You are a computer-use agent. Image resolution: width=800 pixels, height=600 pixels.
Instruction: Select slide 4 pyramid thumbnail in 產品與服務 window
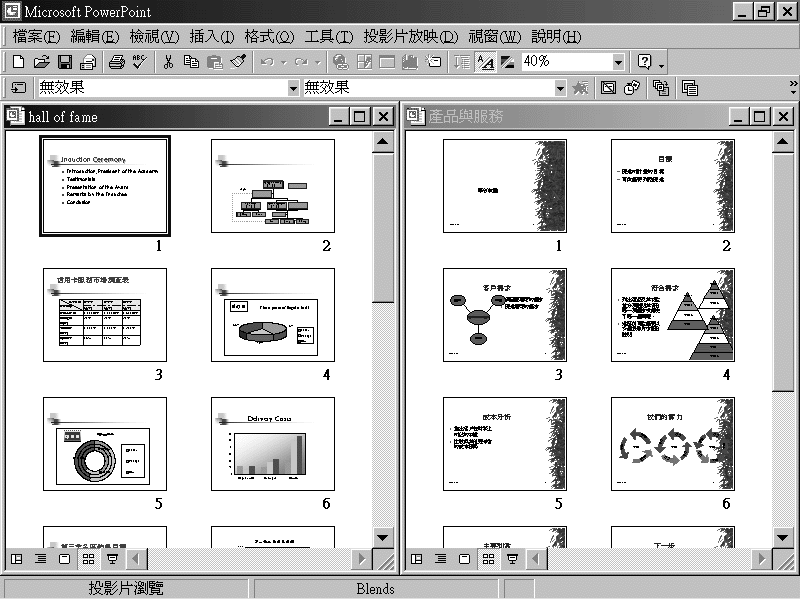[673, 315]
